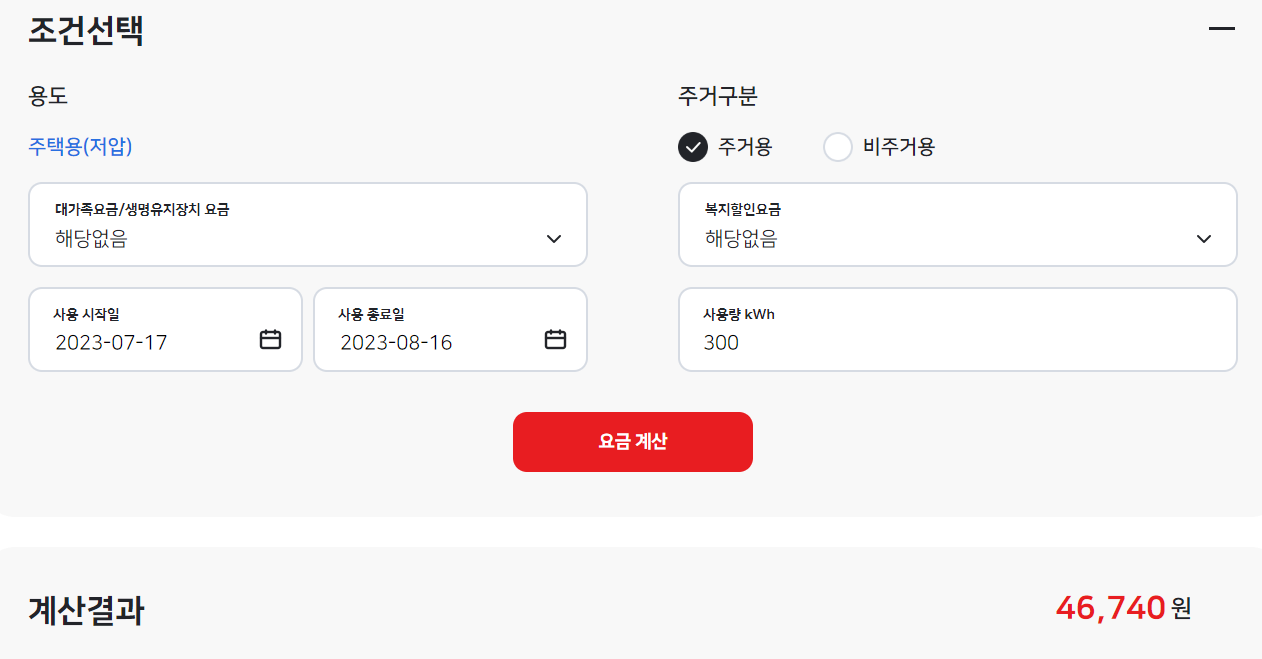Click the 사용량 kWh input showing 300
This screenshot has height=659, width=1262.
point(958,342)
